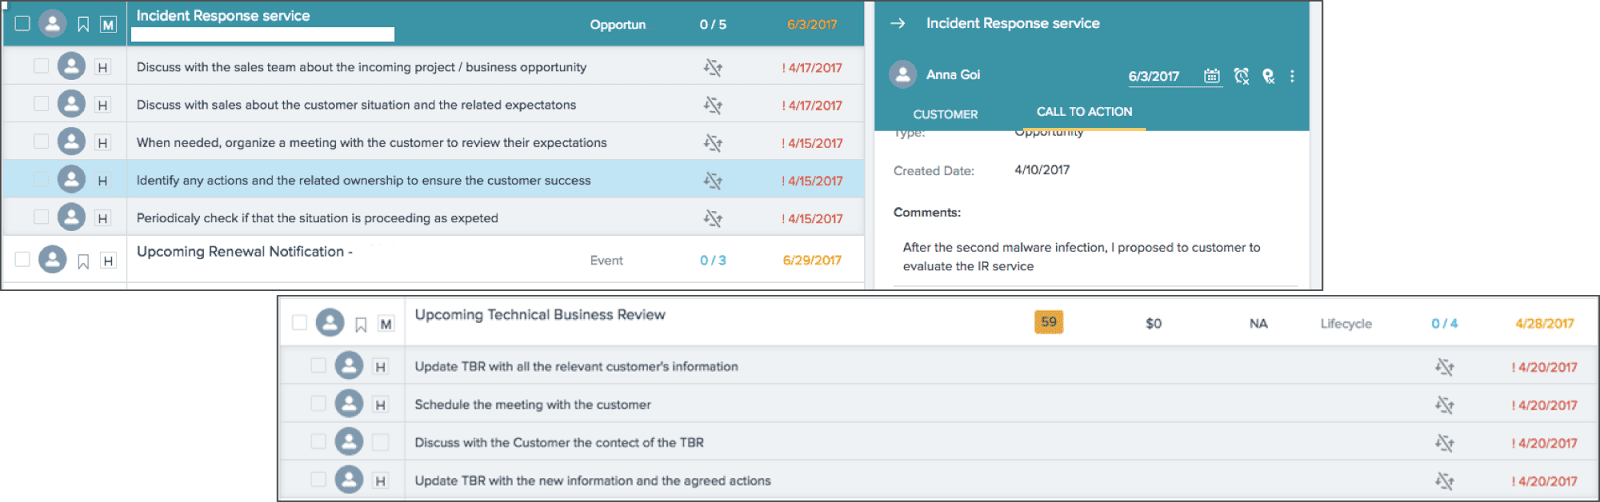Open the three-dot more options menu

coord(1292,76)
